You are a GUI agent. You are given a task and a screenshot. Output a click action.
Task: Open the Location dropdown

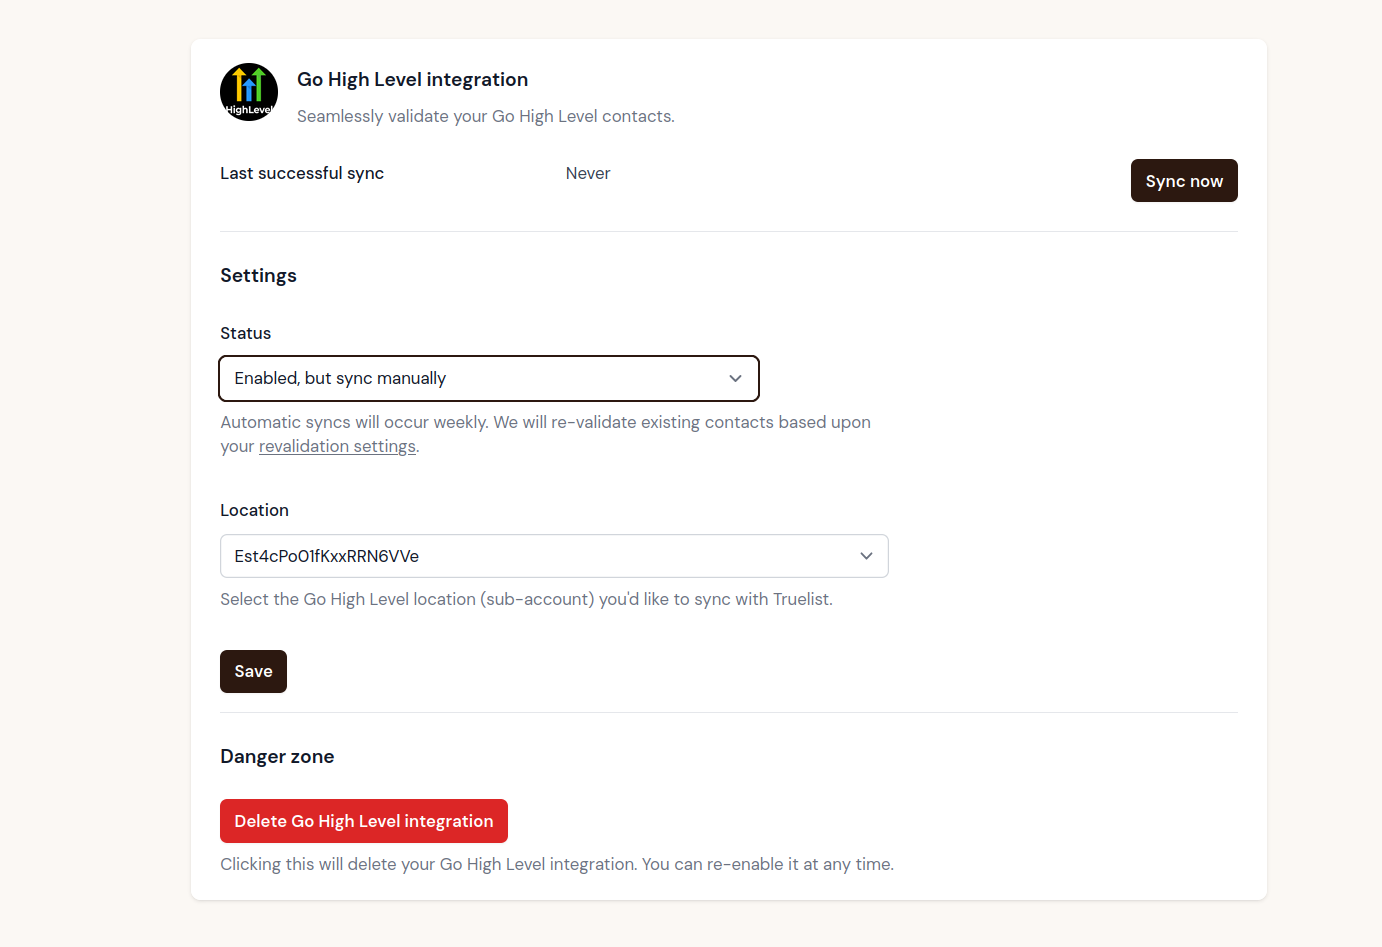point(554,556)
